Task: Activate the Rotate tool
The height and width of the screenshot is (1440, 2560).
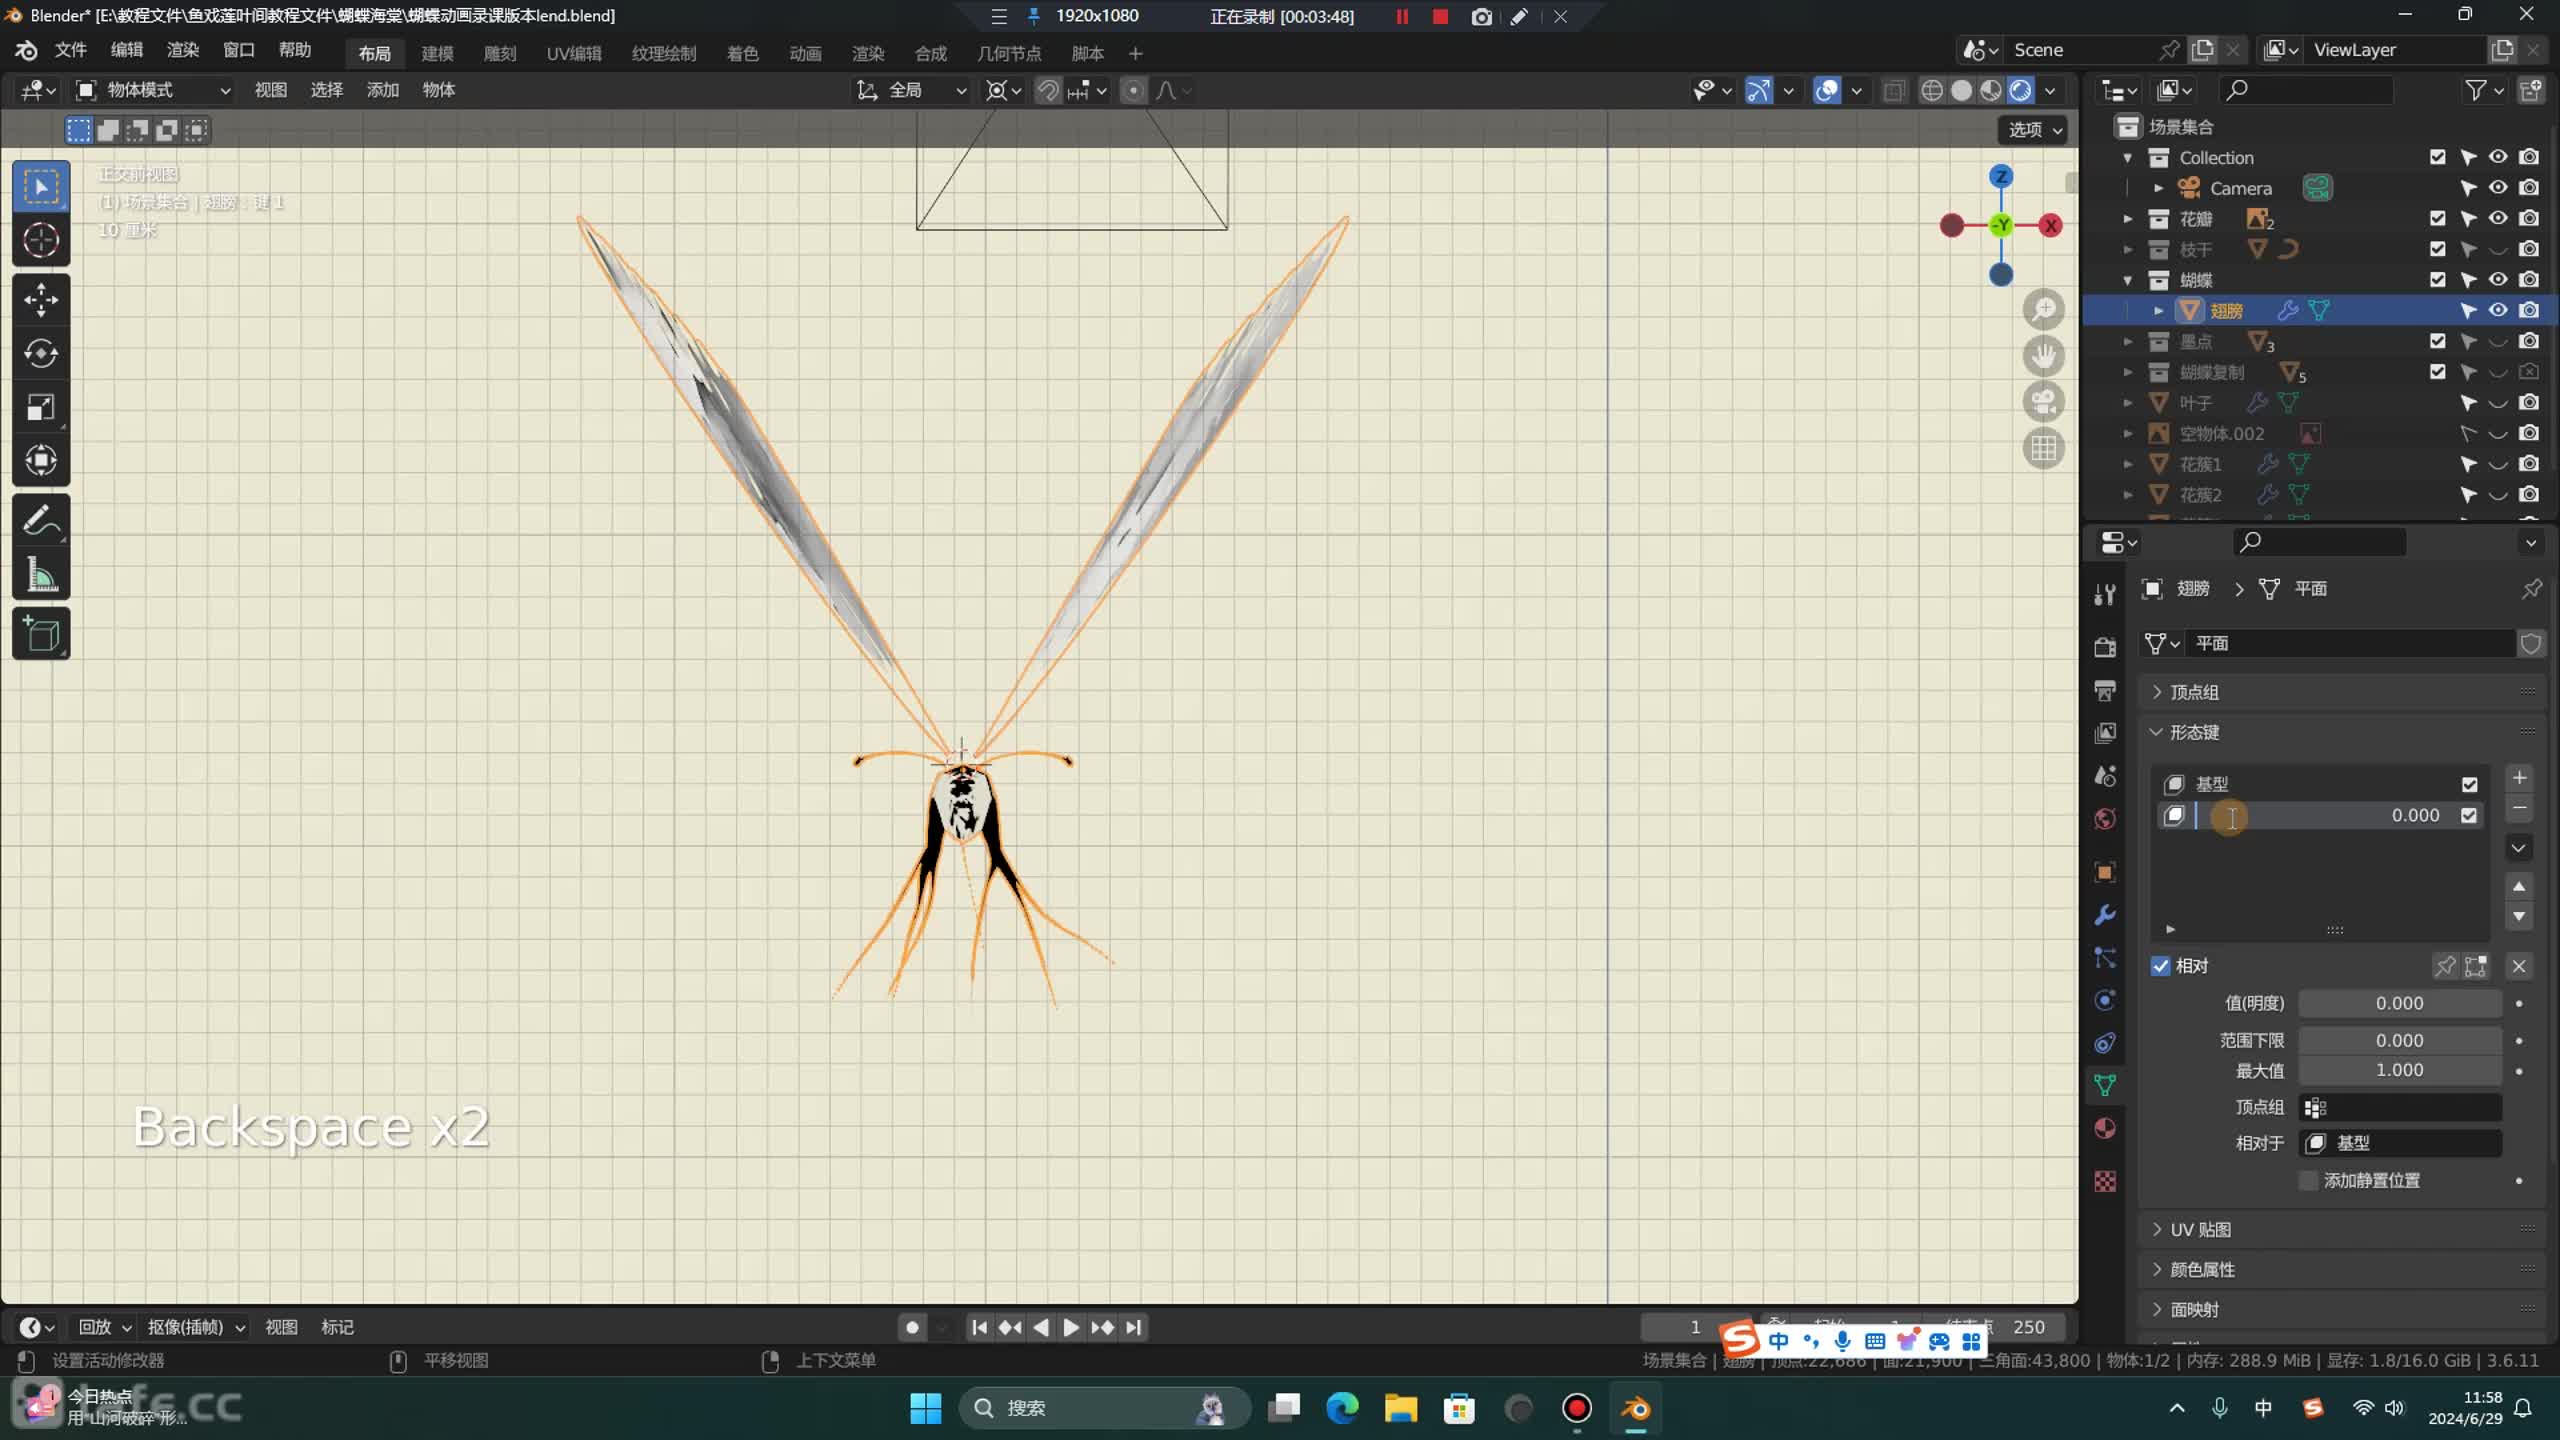Action: (x=41, y=353)
